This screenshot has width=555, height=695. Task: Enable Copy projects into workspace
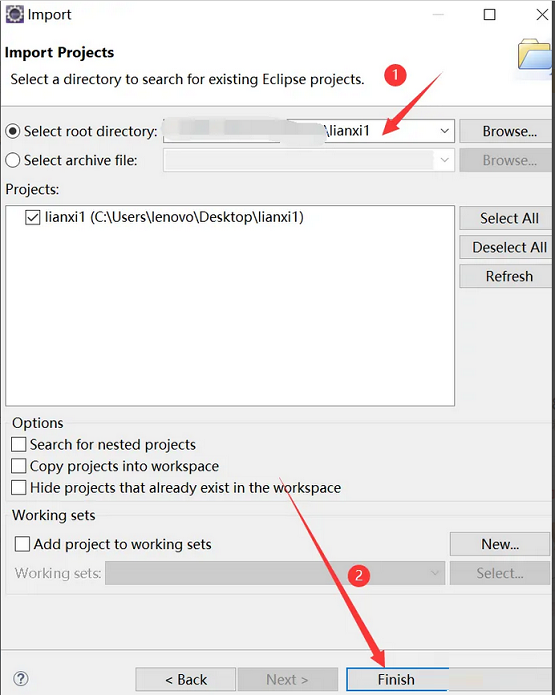pos(19,466)
